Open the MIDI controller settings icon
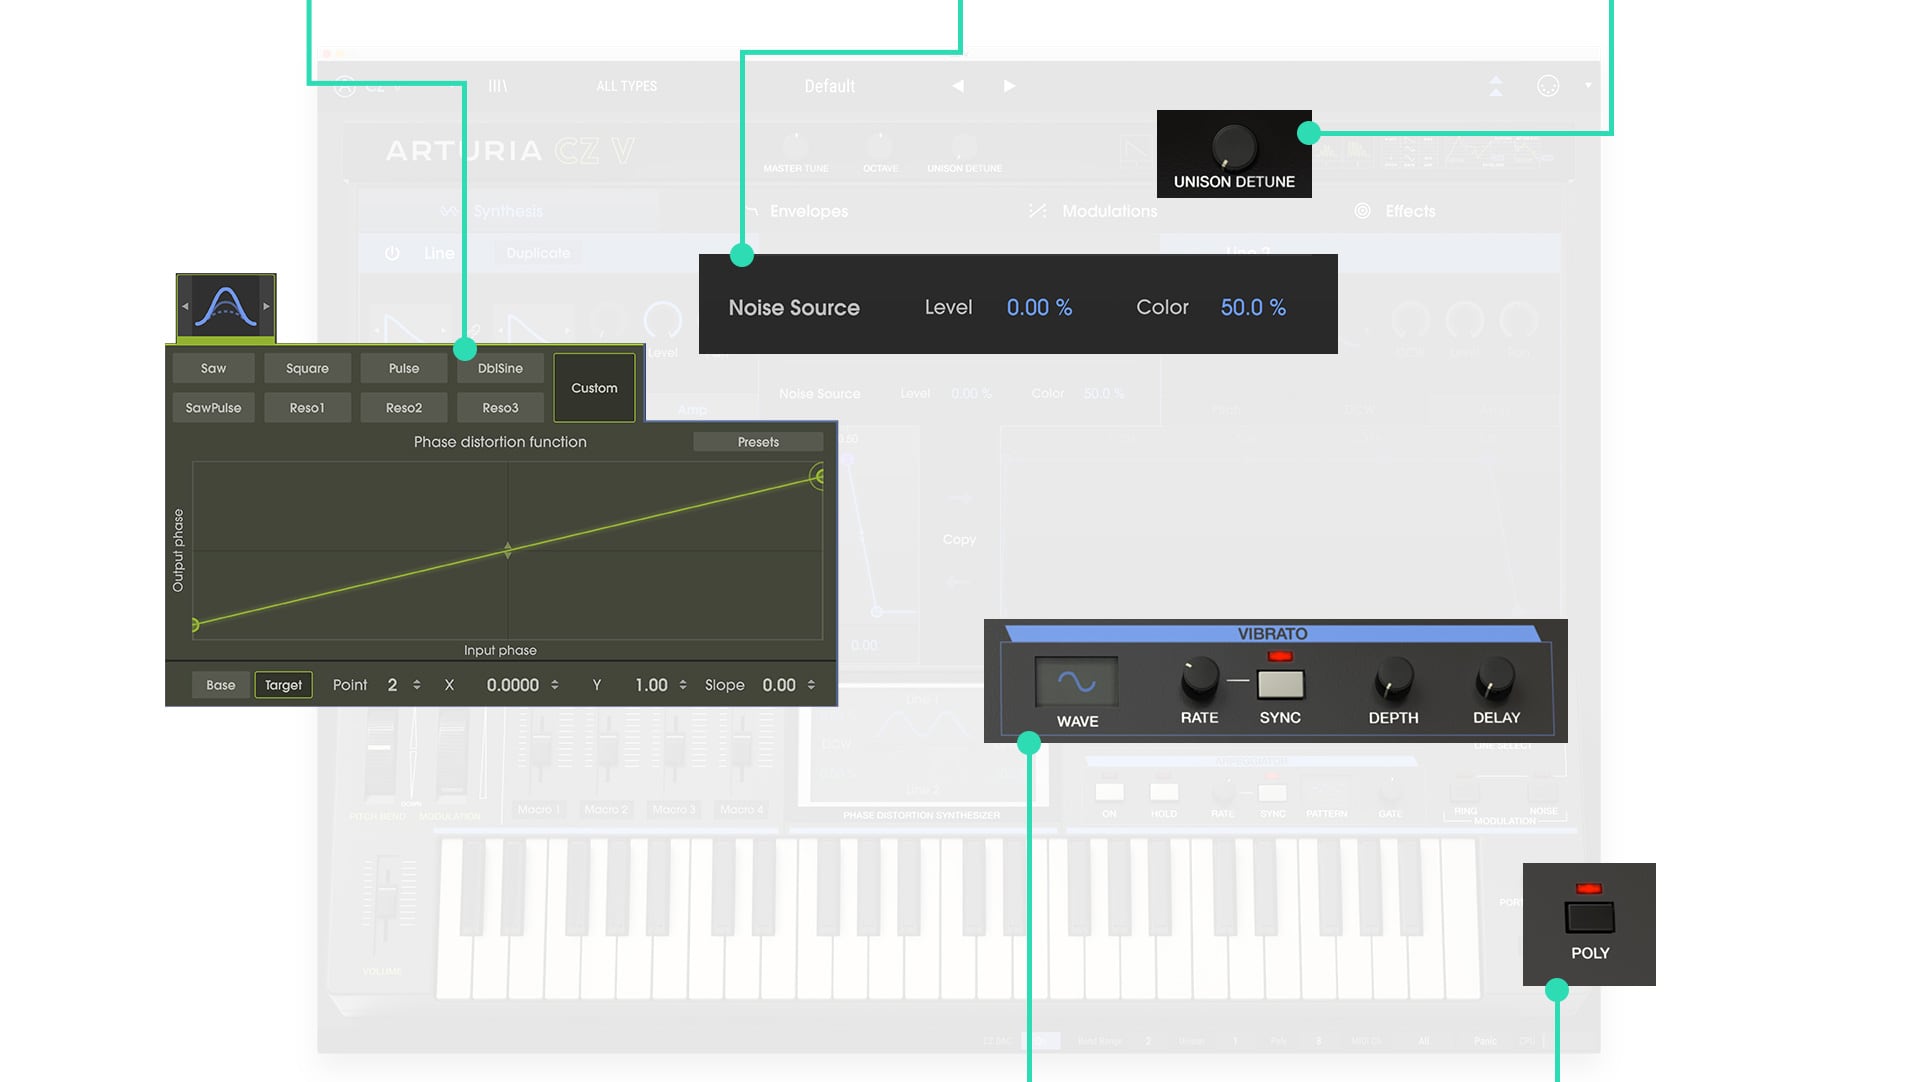1920x1082 pixels. (x=1548, y=86)
